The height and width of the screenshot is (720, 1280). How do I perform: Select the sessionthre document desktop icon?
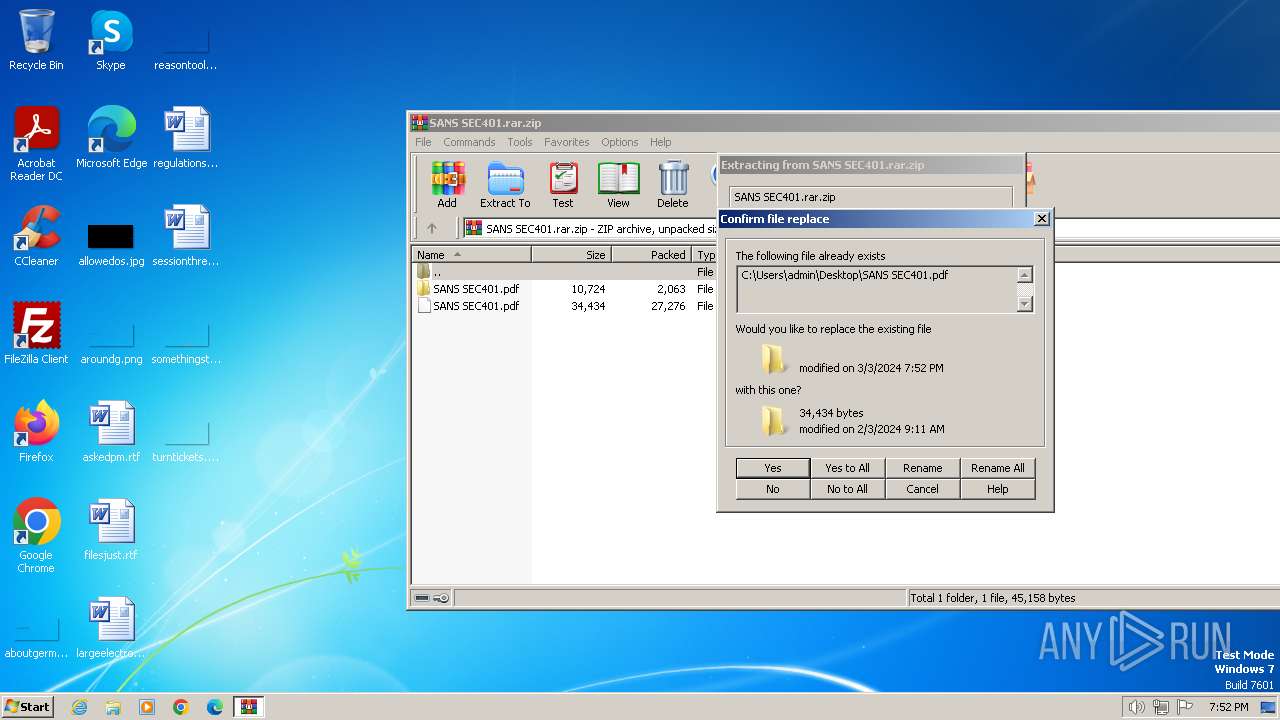(186, 236)
